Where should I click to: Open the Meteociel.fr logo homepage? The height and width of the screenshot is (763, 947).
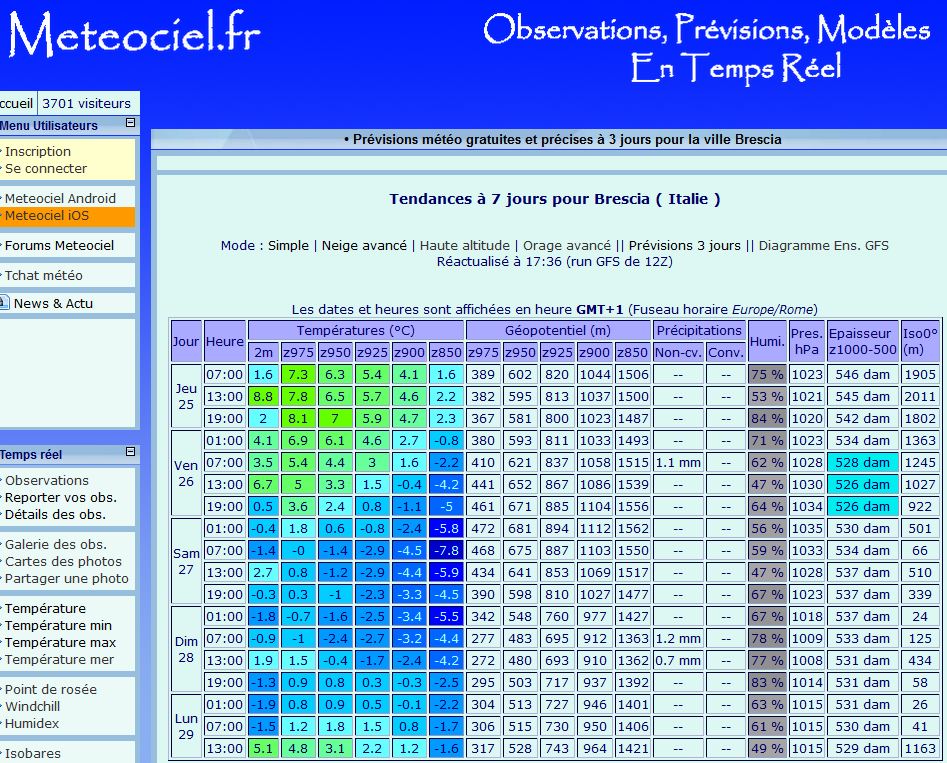133,34
